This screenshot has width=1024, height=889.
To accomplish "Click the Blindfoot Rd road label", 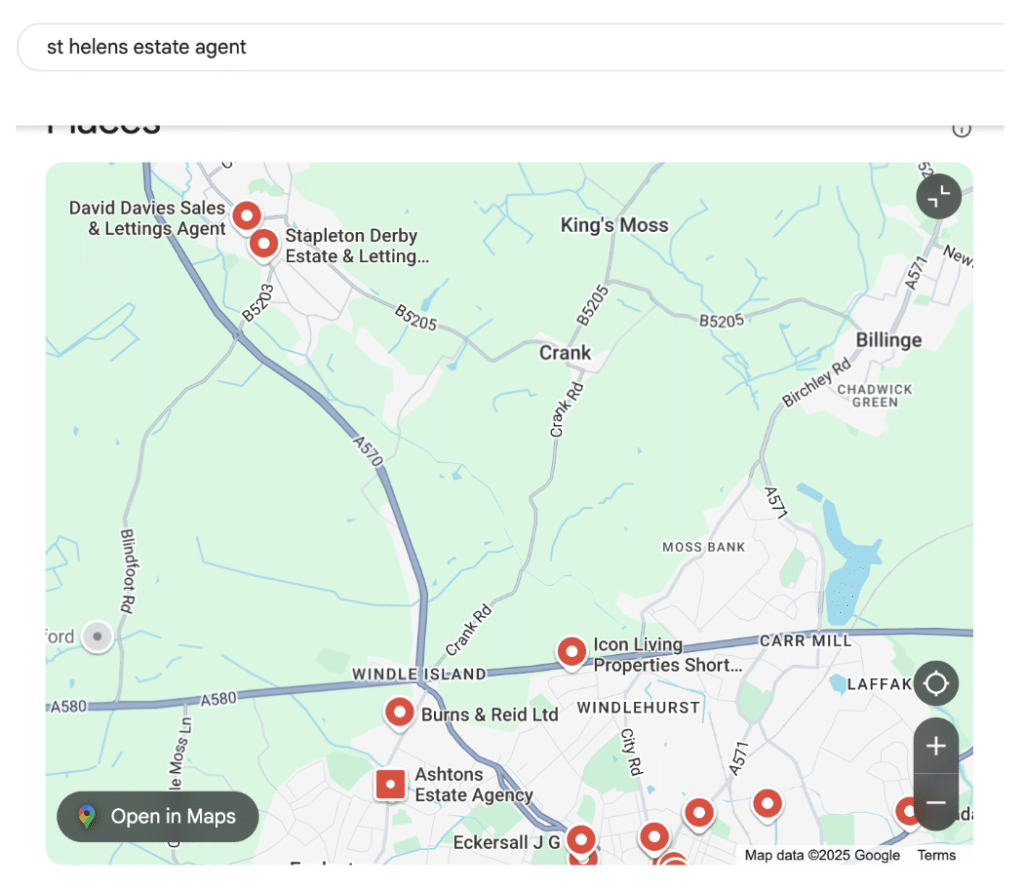I will pyautogui.click(x=128, y=571).
